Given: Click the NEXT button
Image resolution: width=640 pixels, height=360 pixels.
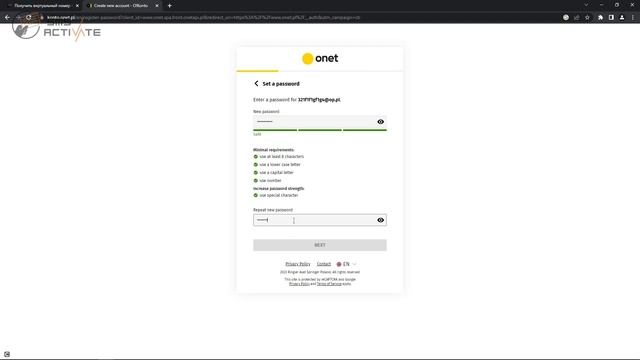Looking at the screenshot, I should point(320,245).
